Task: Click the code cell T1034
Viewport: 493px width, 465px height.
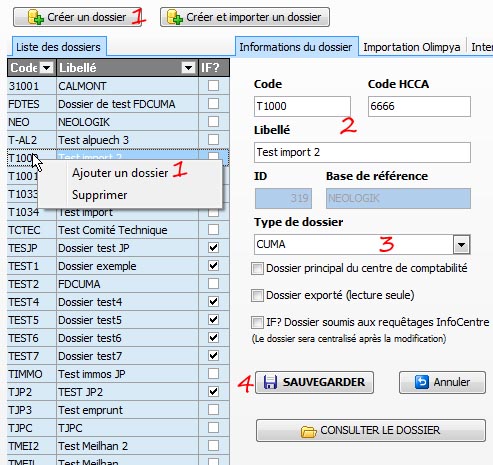Action: click(32, 212)
